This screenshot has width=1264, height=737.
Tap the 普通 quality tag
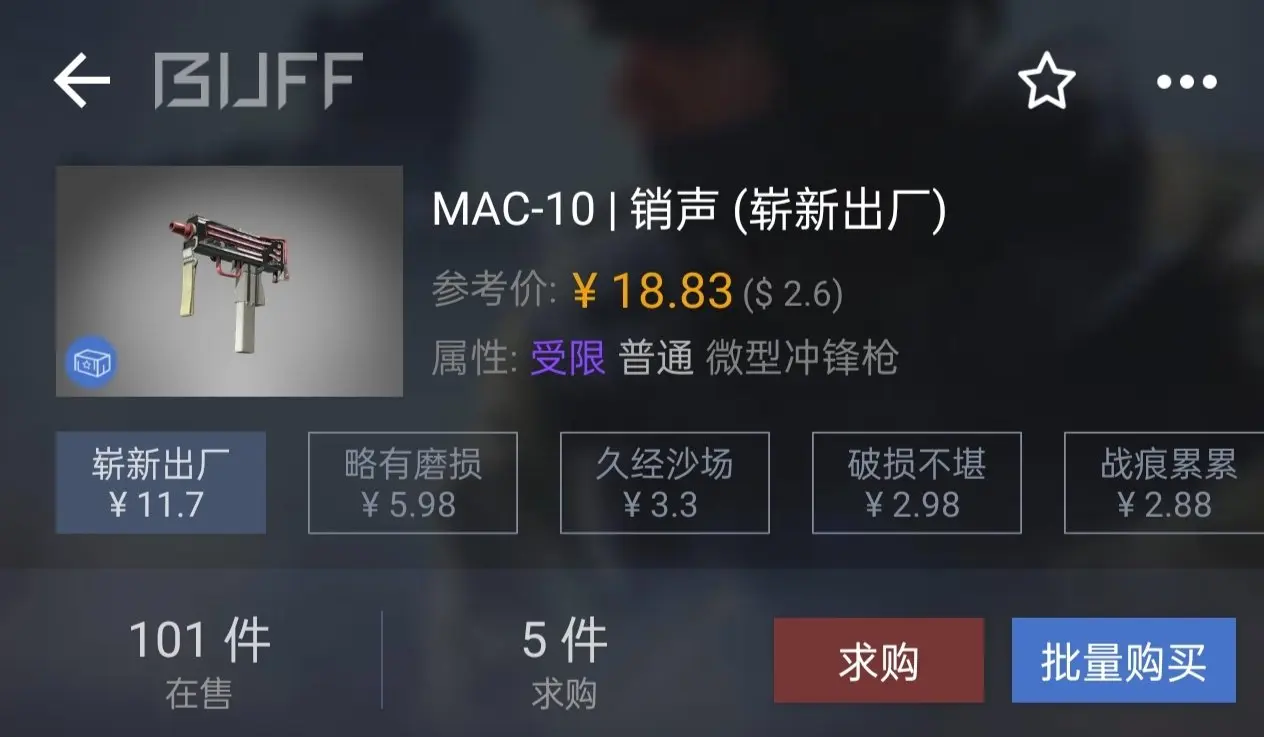point(656,357)
